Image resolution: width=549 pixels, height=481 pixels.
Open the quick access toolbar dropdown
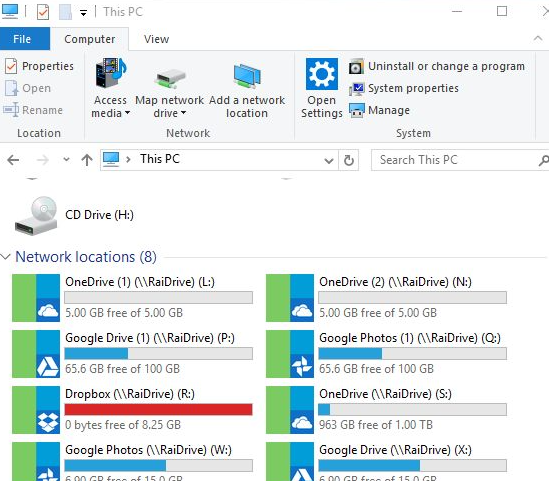point(83,13)
